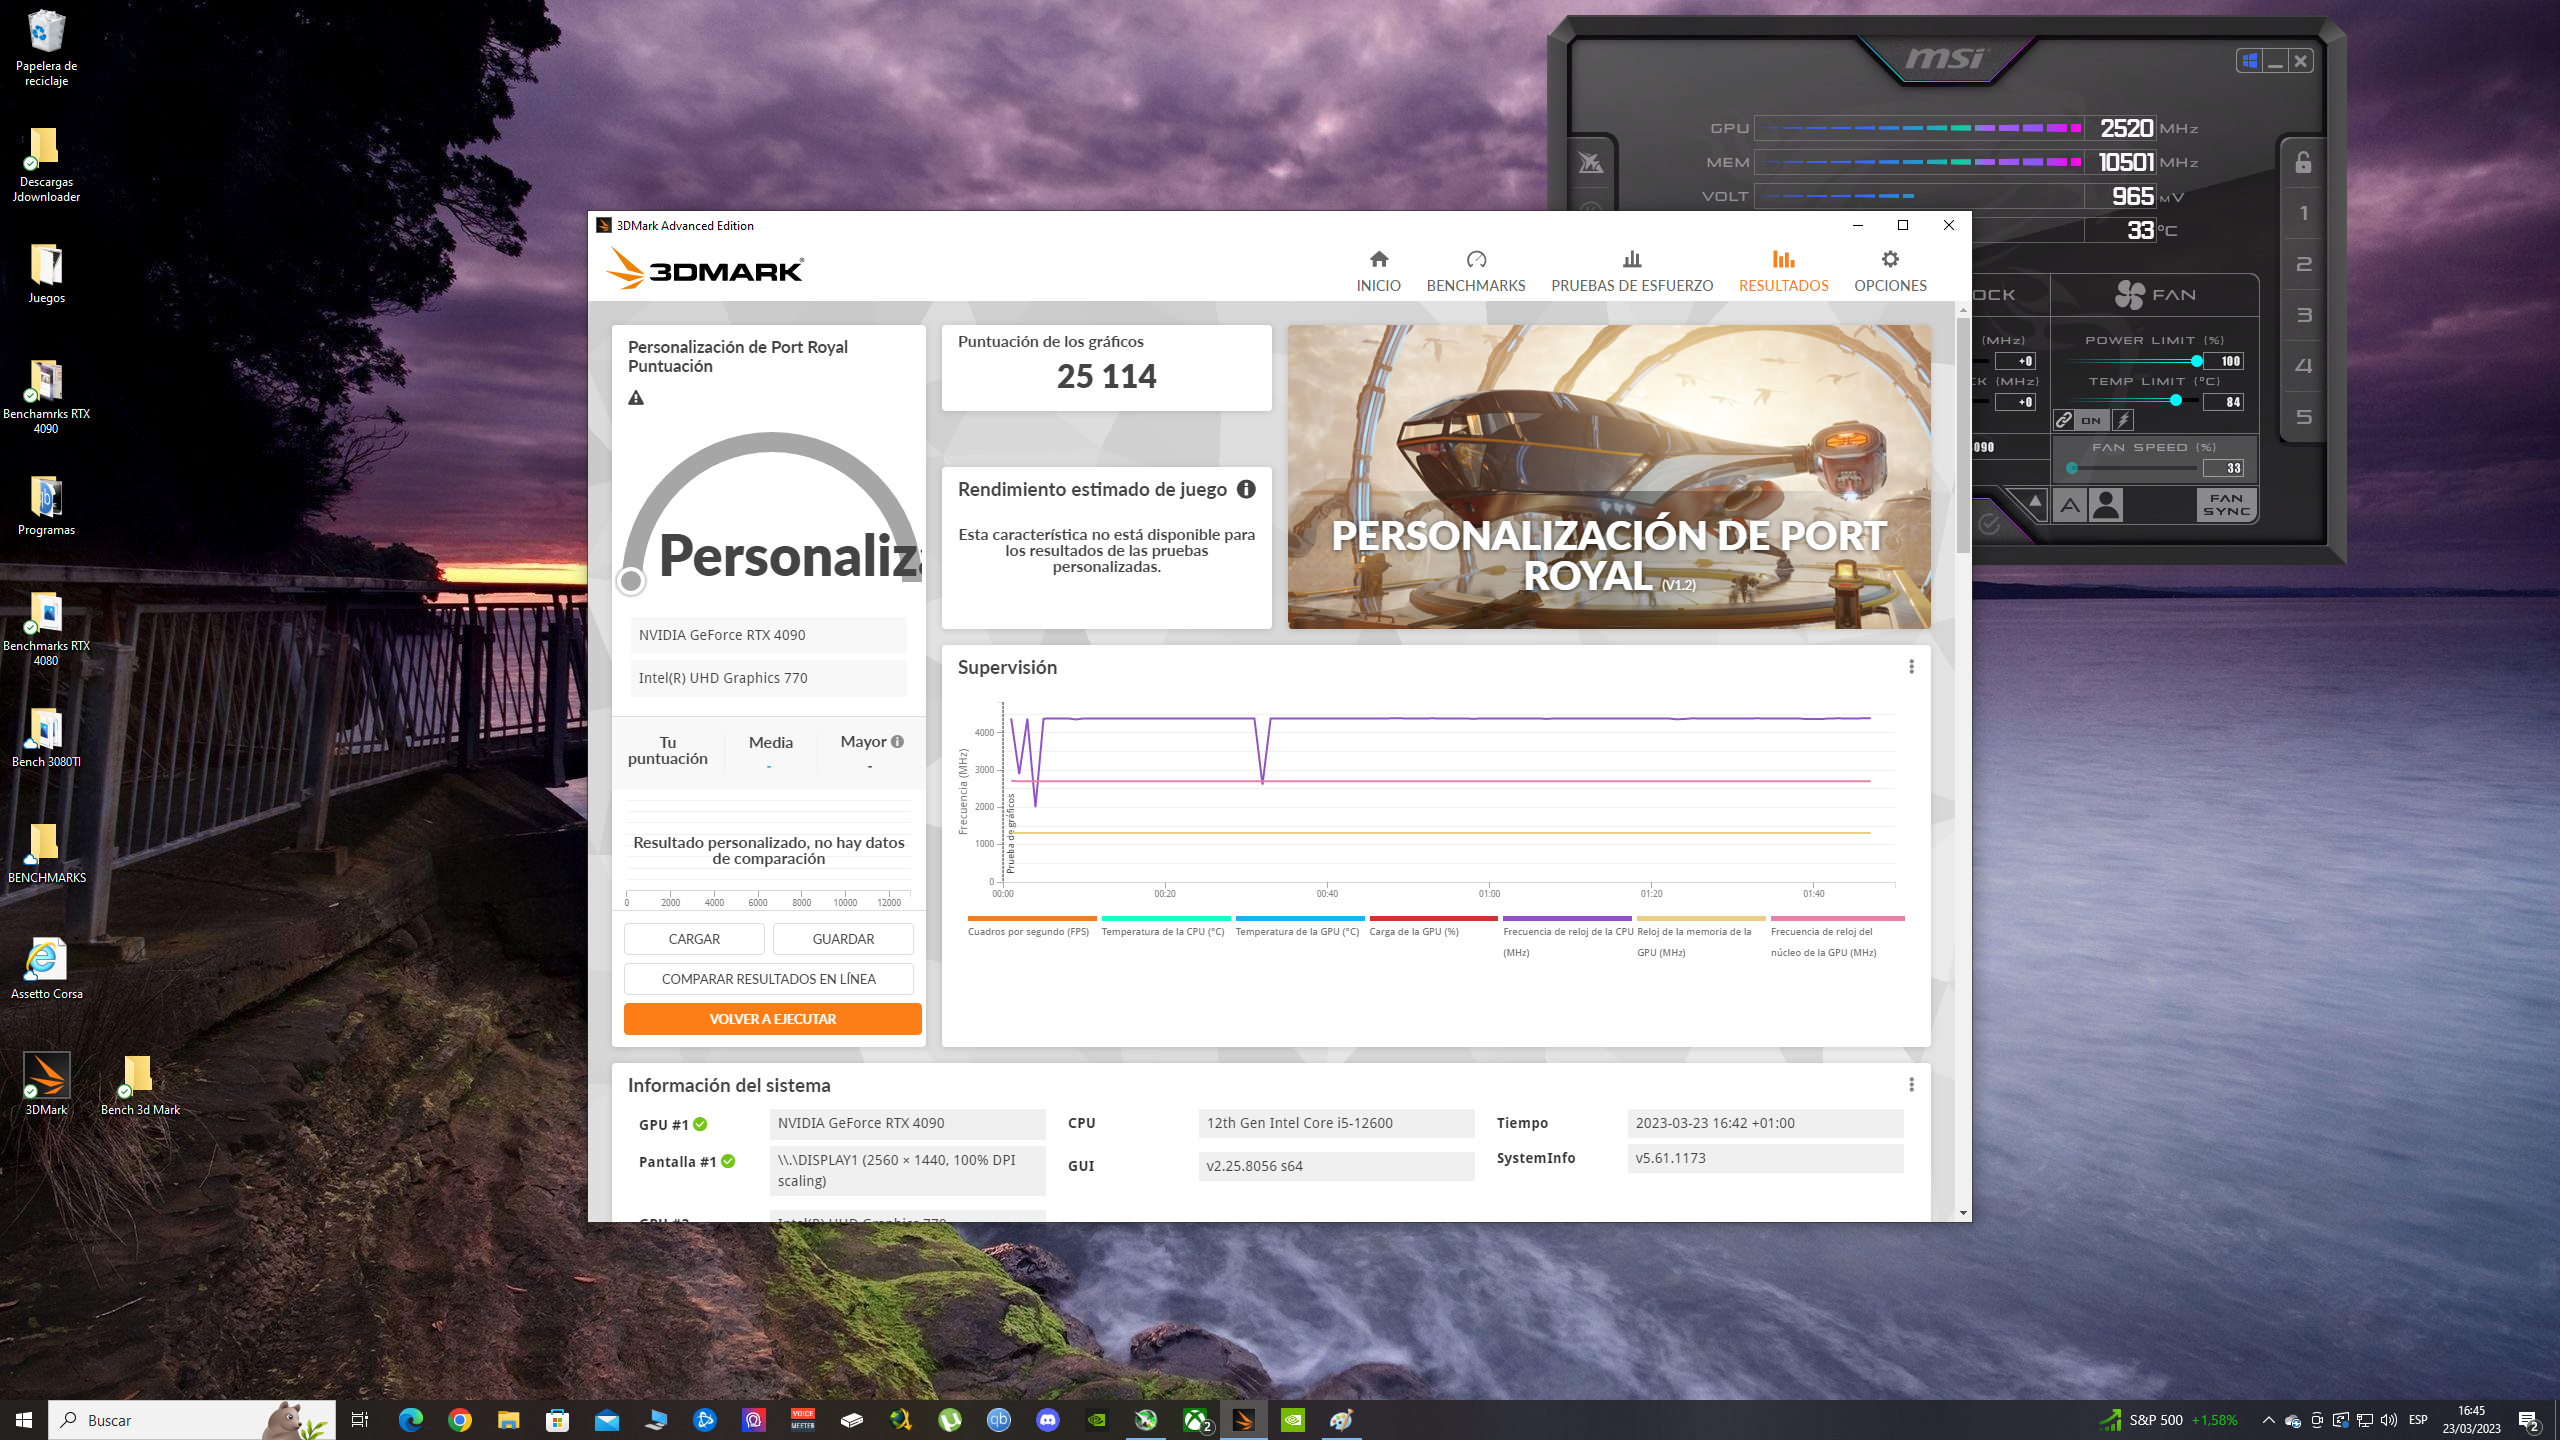Screen dimensions: 2560x1440
Task: Toggle Carga de la GPU (%) legend
Action: click(1432, 927)
